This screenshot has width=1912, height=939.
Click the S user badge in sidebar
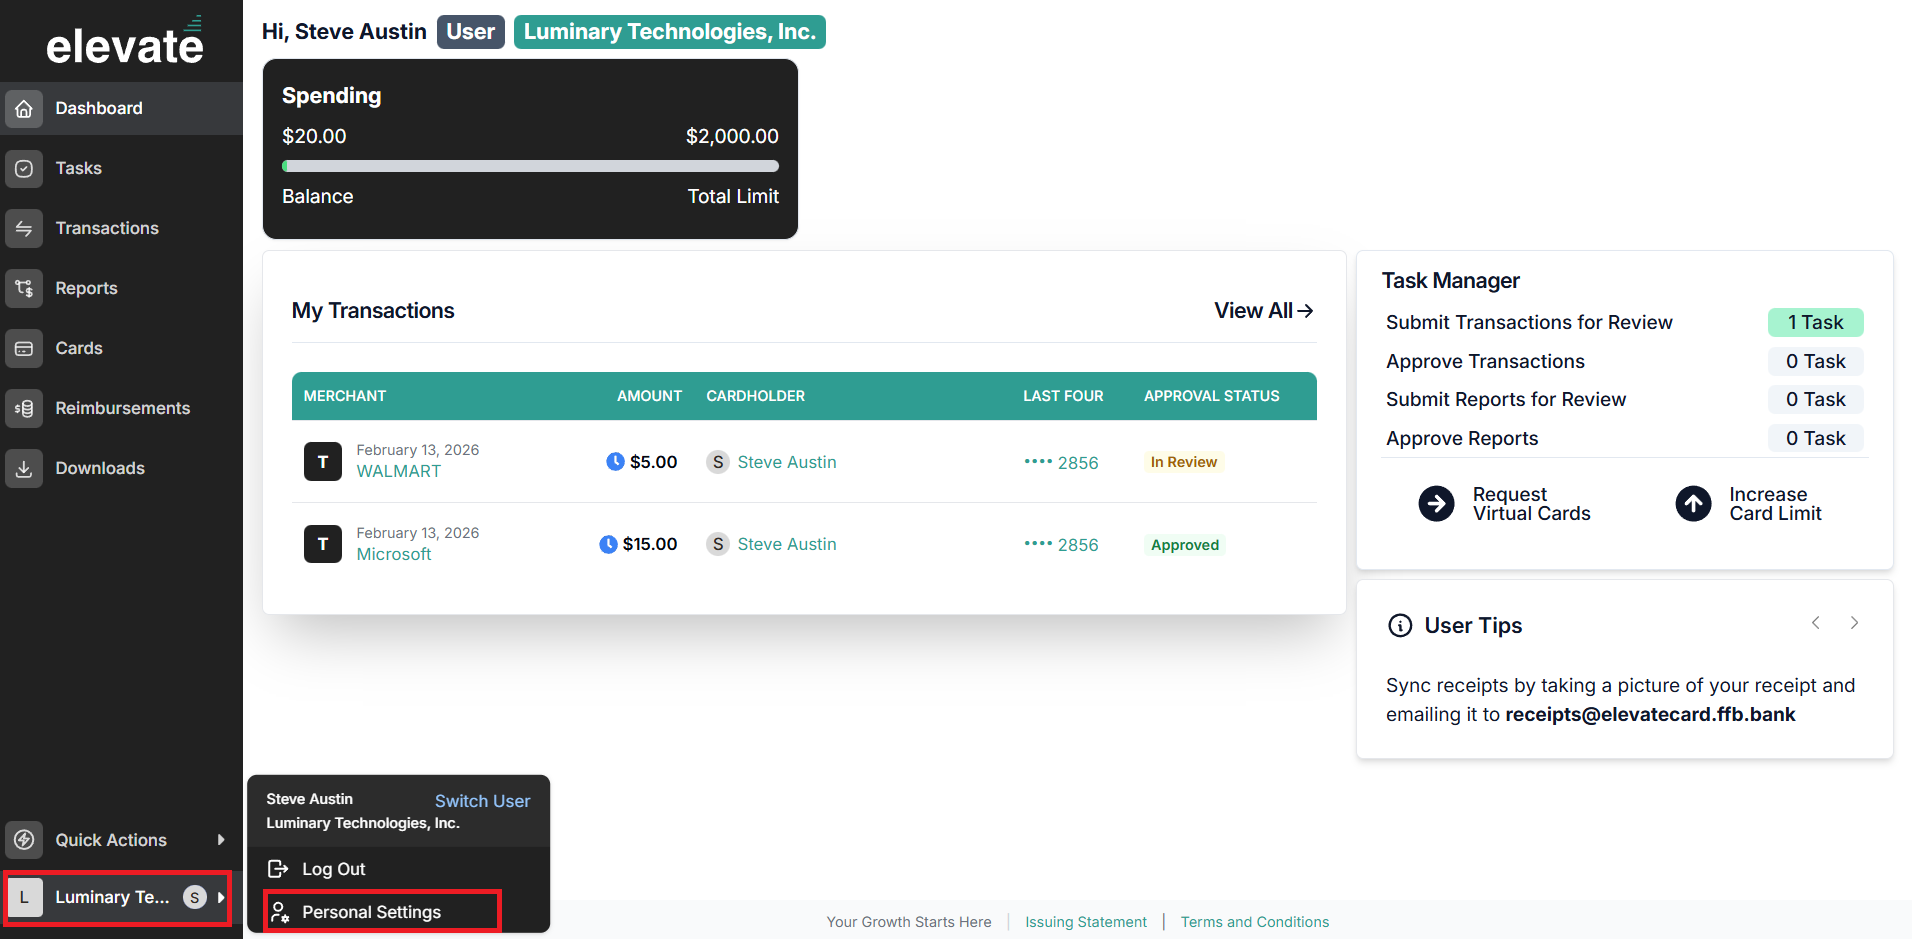pos(195,897)
